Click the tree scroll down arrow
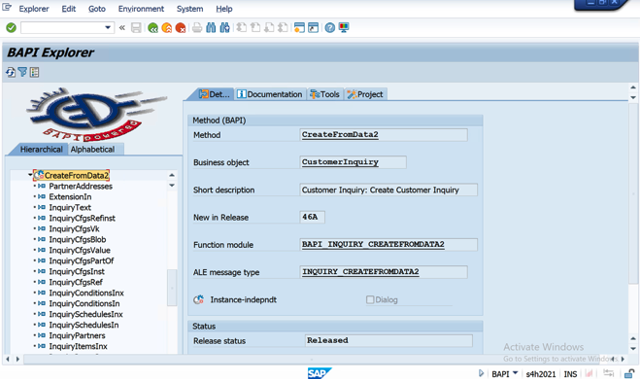Image resolution: width=640 pixels, height=379 pixels. (172, 185)
